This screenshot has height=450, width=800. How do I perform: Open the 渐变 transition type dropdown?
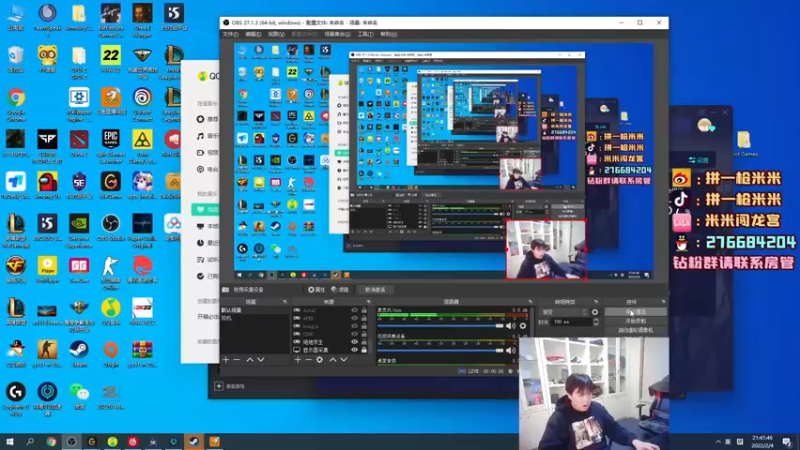(564, 312)
